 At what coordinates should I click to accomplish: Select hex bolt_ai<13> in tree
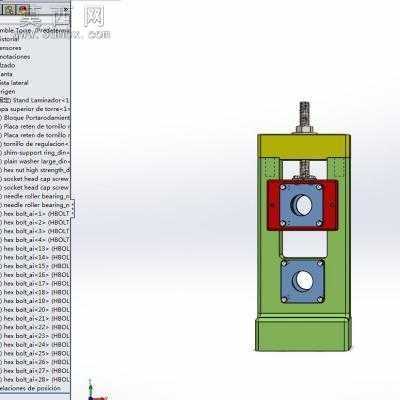[35, 249]
